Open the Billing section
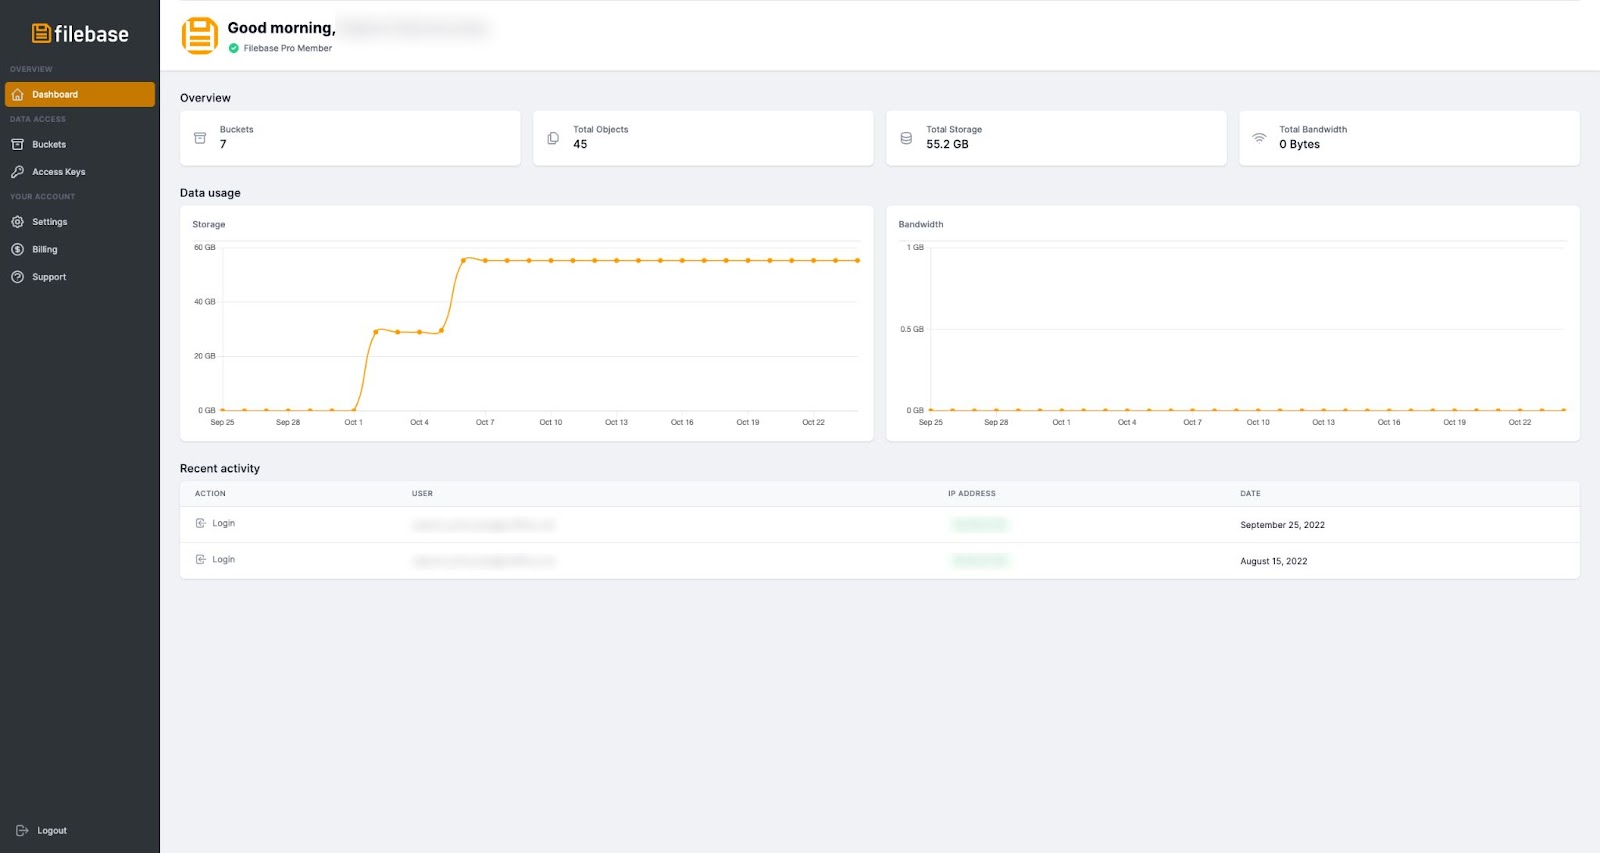The width and height of the screenshot is (1600, 853). click(45, 250)
